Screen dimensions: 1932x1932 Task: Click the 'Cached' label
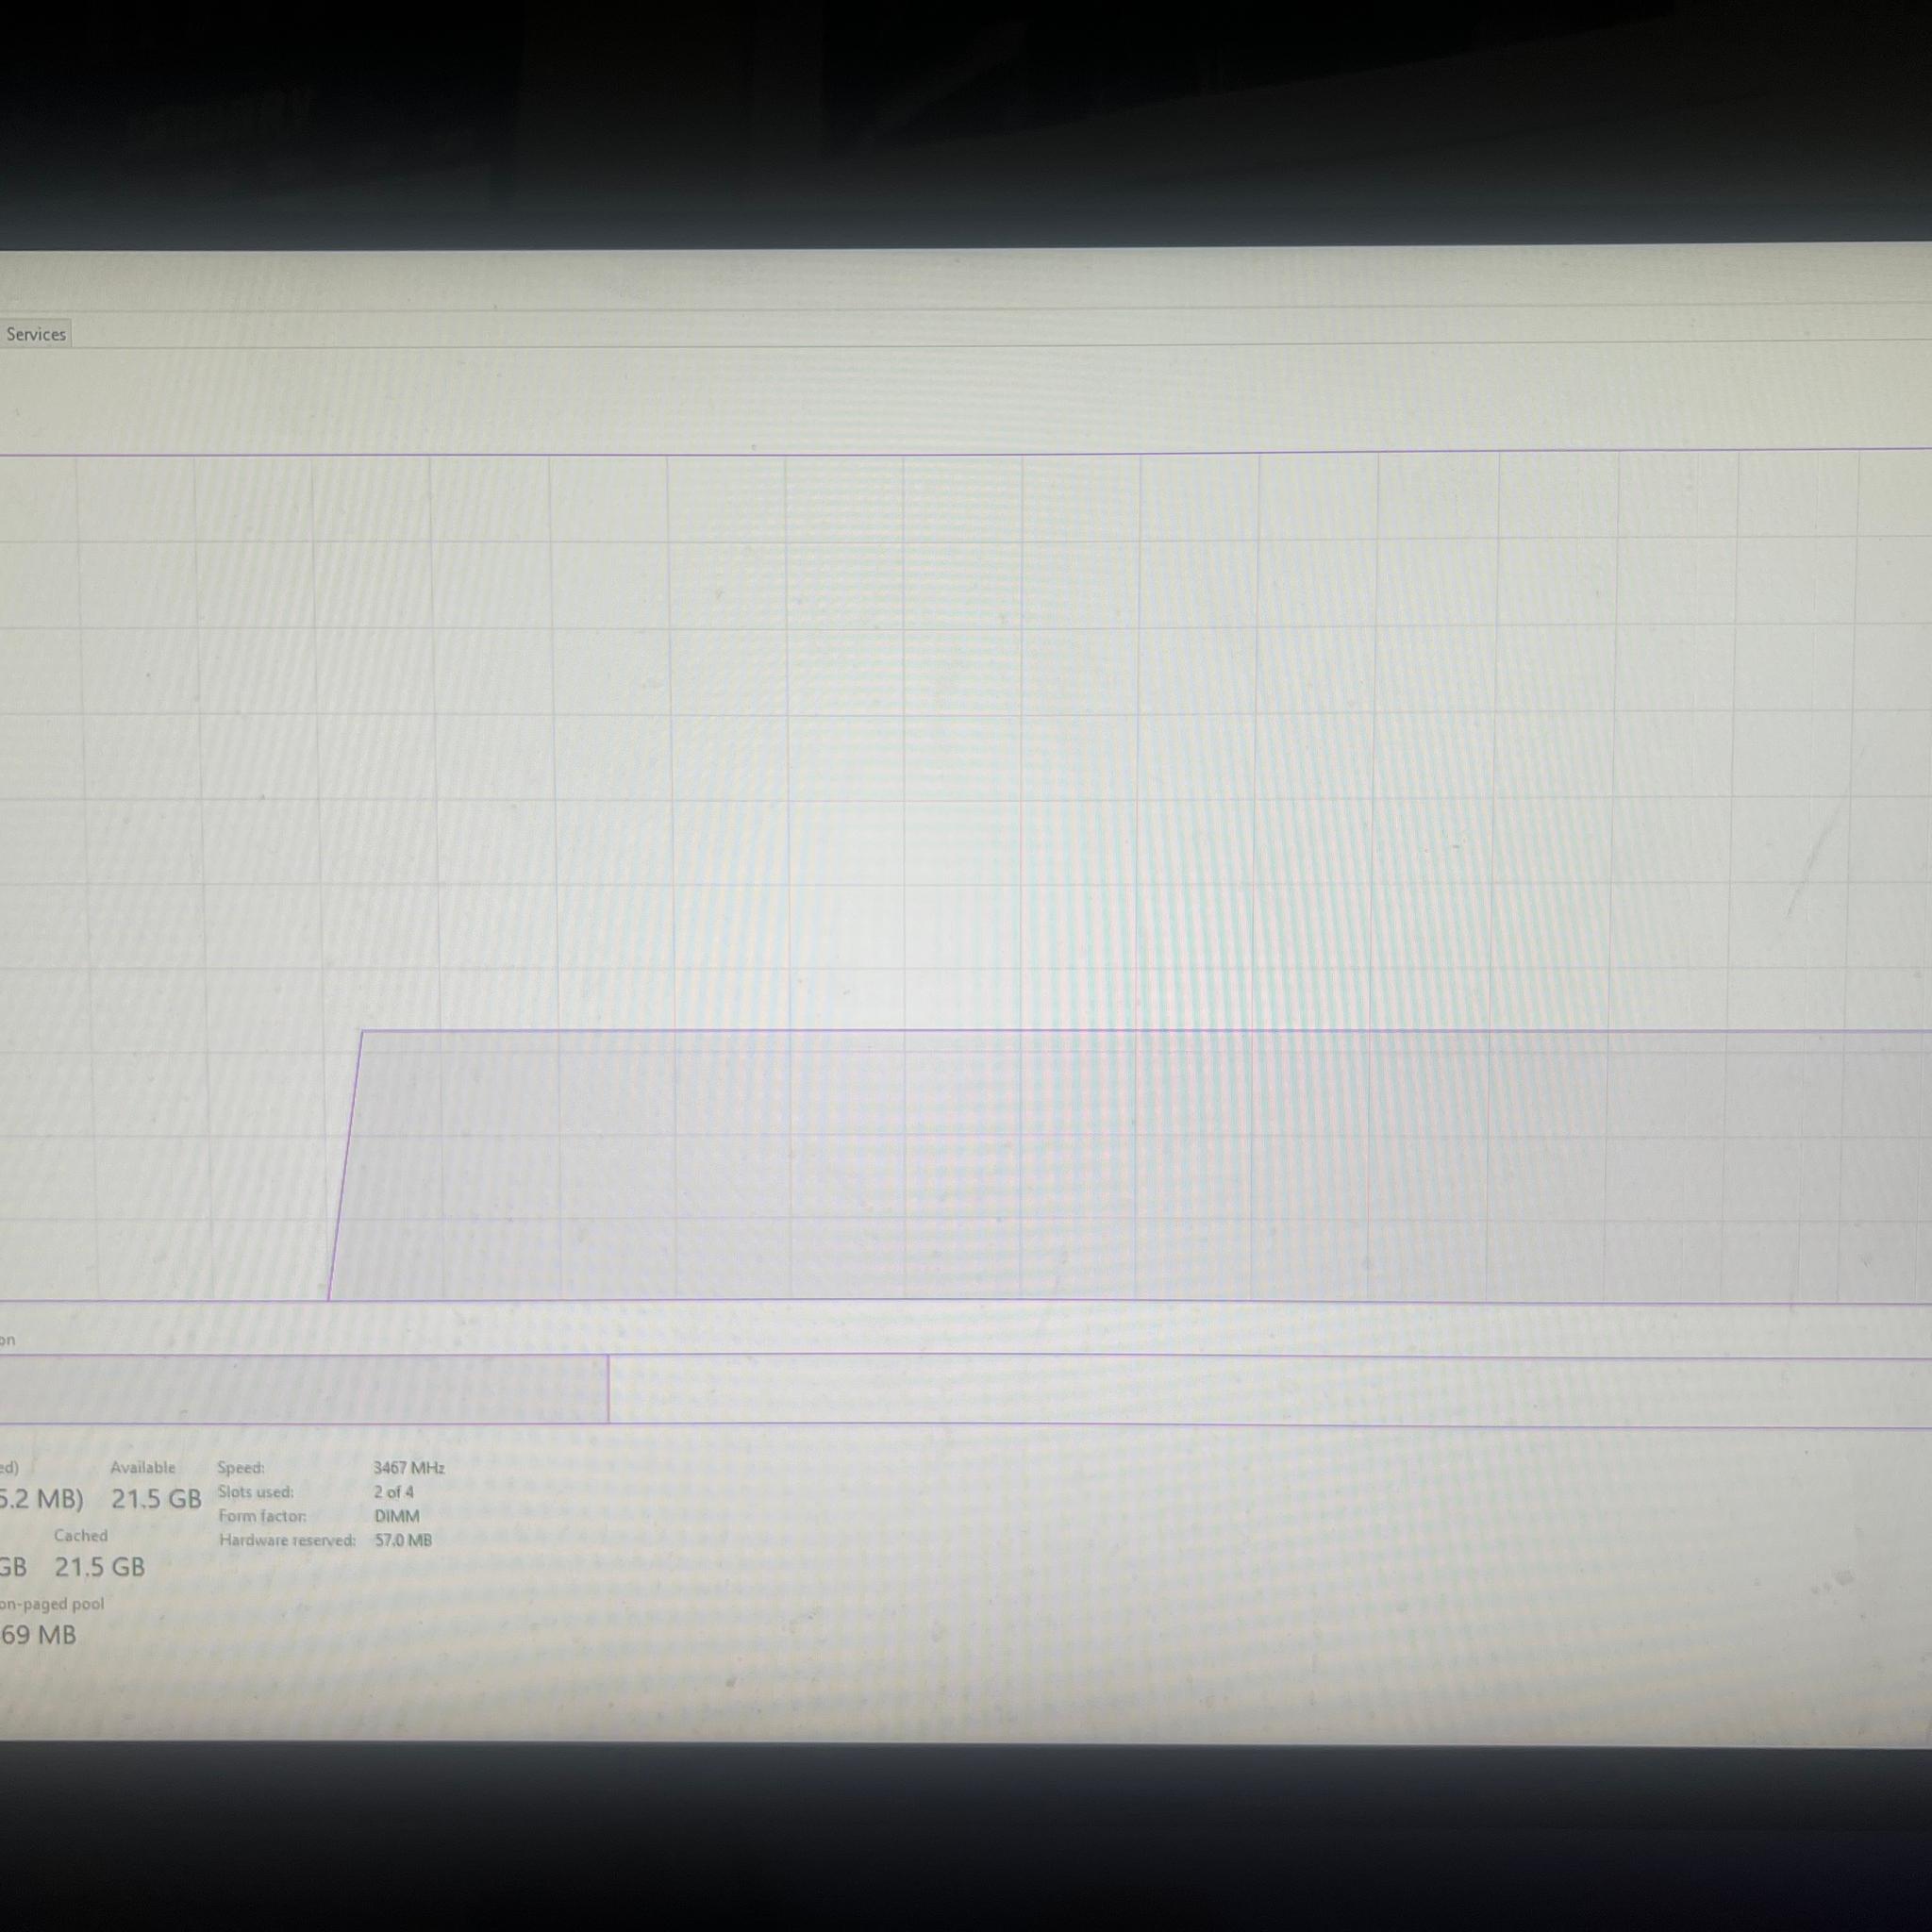tap(81, 1535)
